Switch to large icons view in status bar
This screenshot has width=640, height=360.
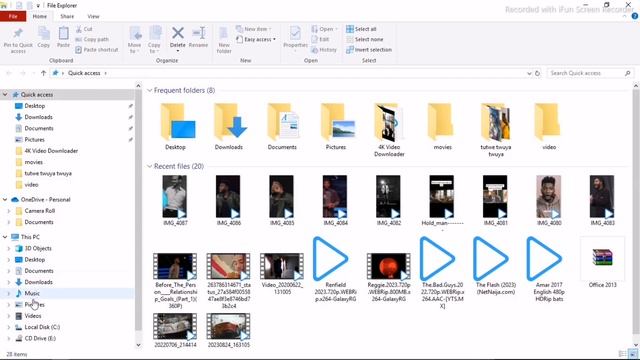click(x=633, y=354)
